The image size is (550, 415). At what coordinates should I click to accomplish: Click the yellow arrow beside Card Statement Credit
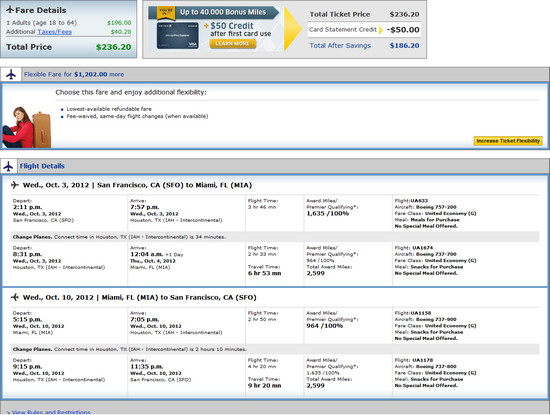[x=381, y=30]
